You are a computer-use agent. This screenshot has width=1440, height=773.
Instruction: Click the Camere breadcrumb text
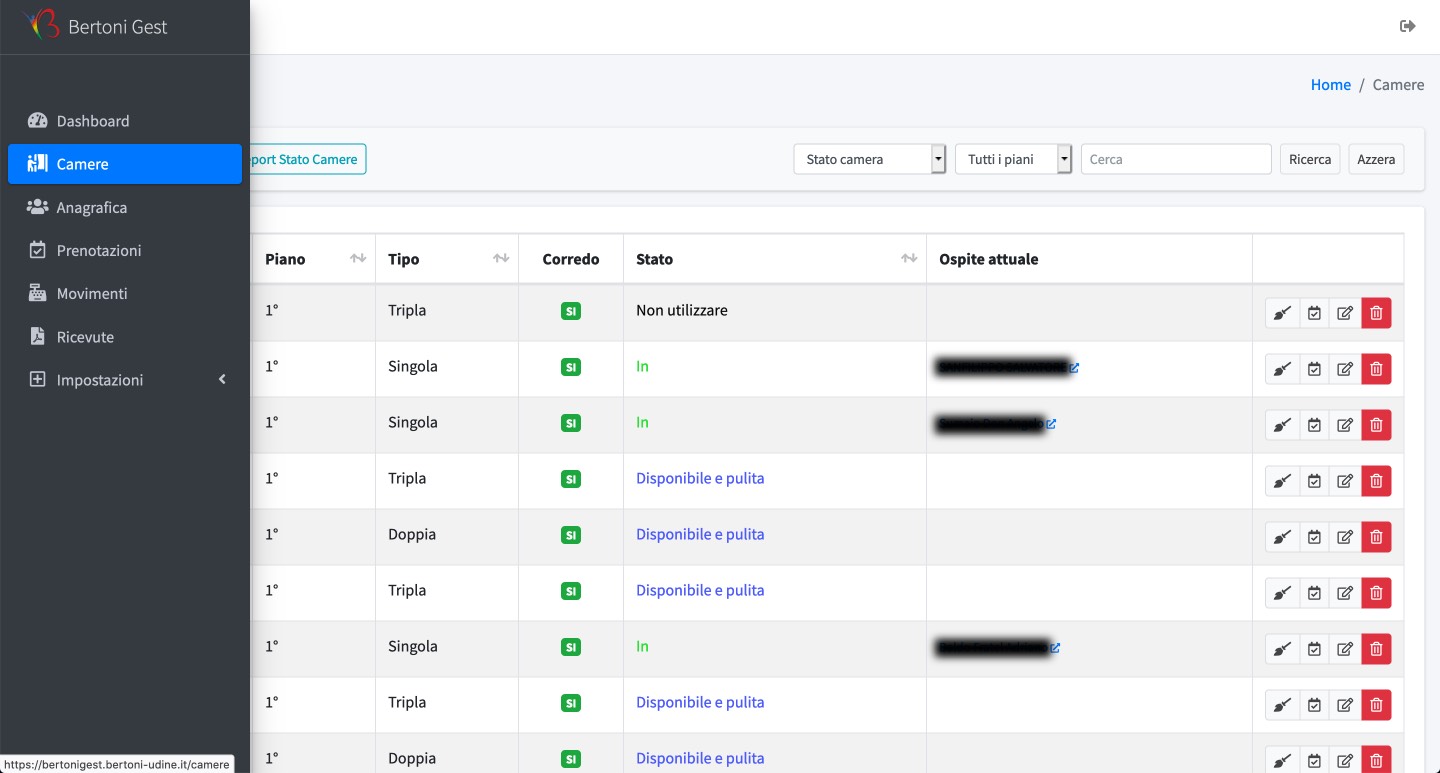click(x=1398, y=85)
